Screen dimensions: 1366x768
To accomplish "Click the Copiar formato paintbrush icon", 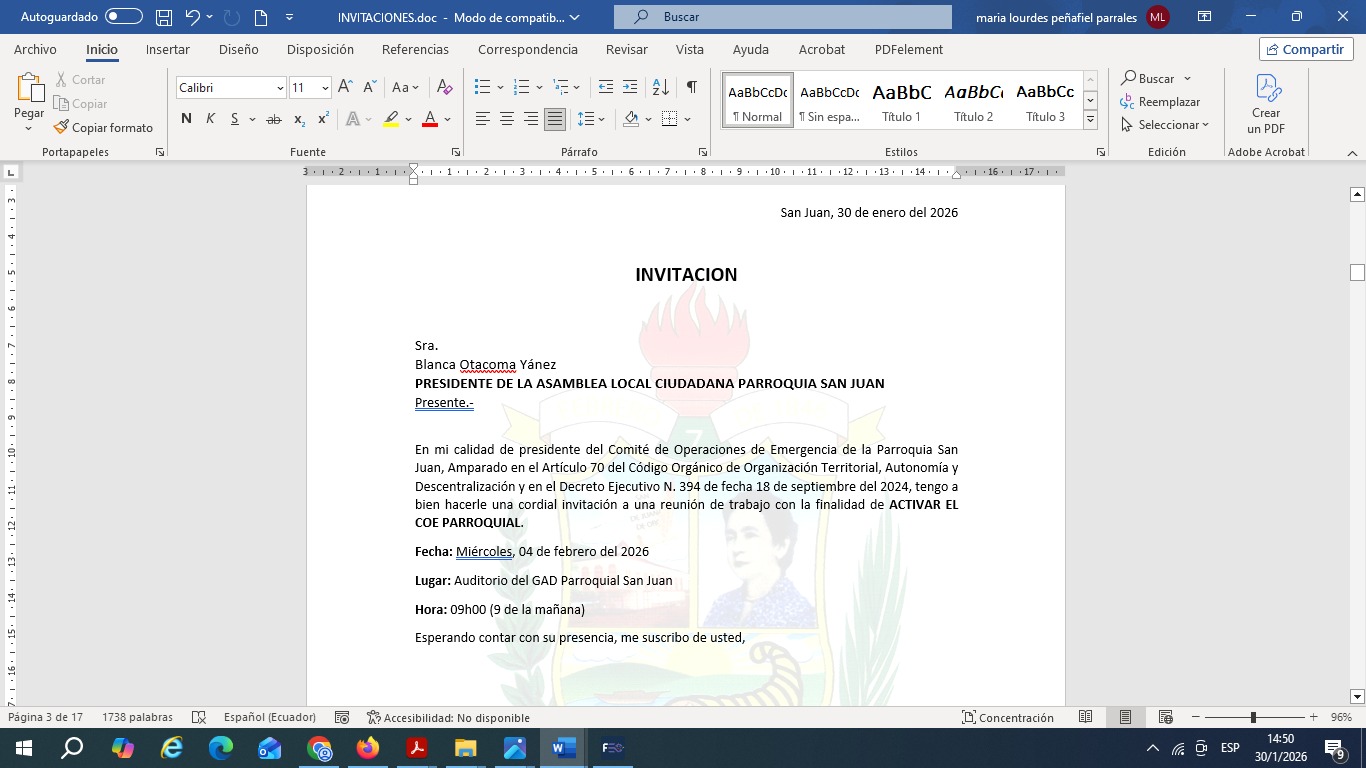I will click(x=61, y=127).
